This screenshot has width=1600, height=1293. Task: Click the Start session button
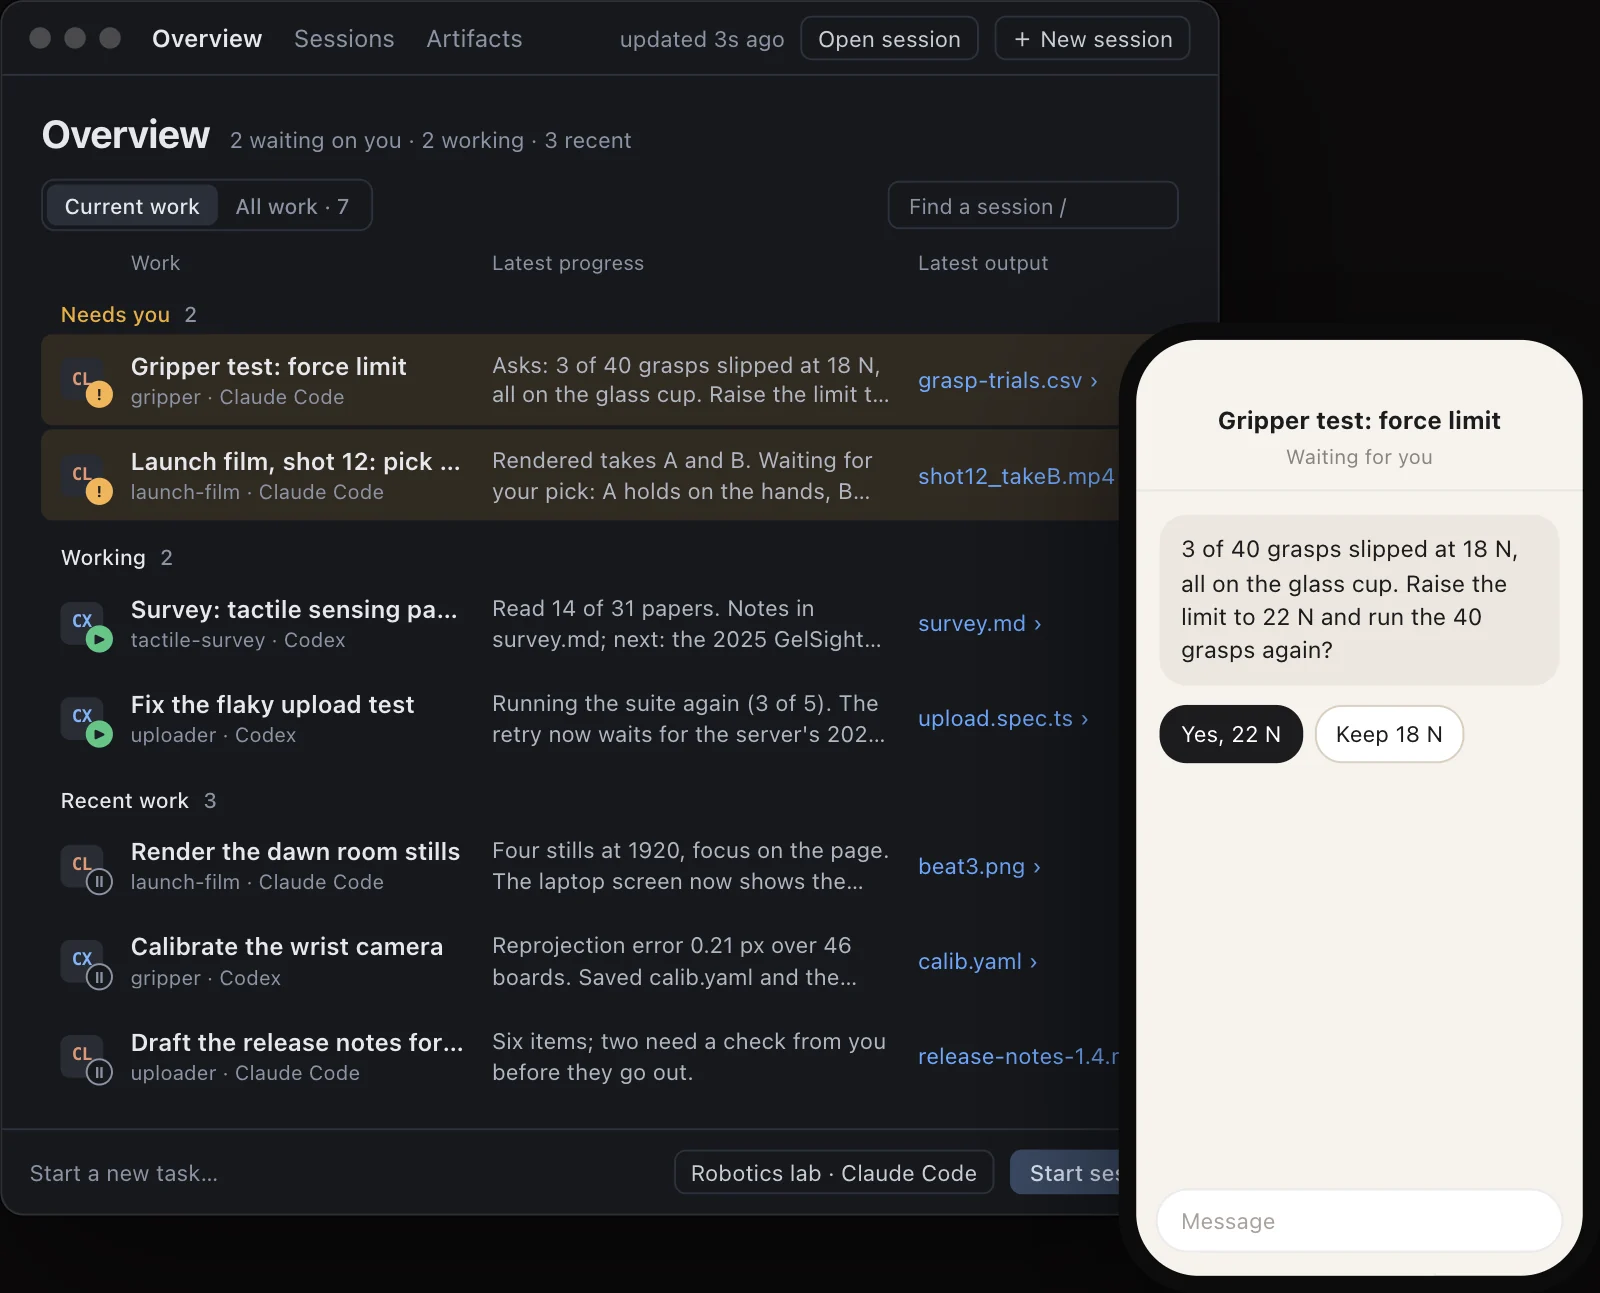pyautogui.click(x=1066, y=1172)
